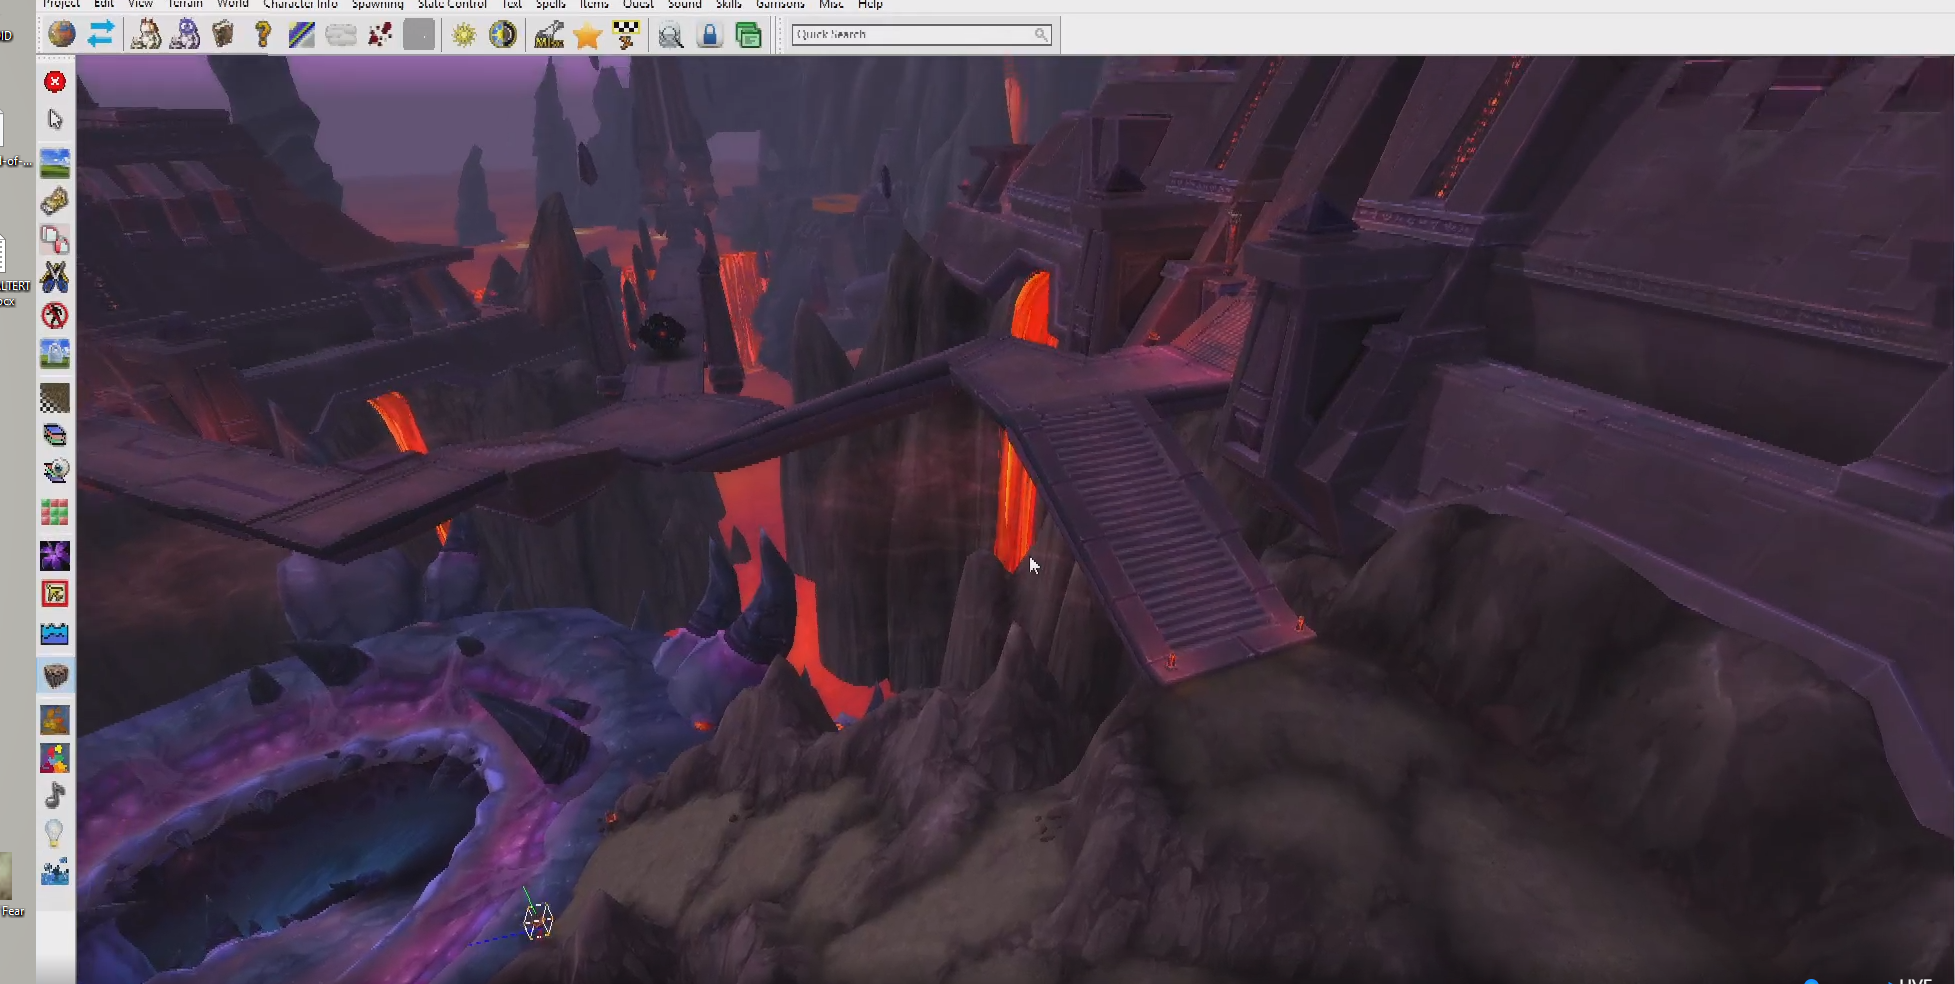
Task: Open the Spells menu
Action: (x=551, y=4)
